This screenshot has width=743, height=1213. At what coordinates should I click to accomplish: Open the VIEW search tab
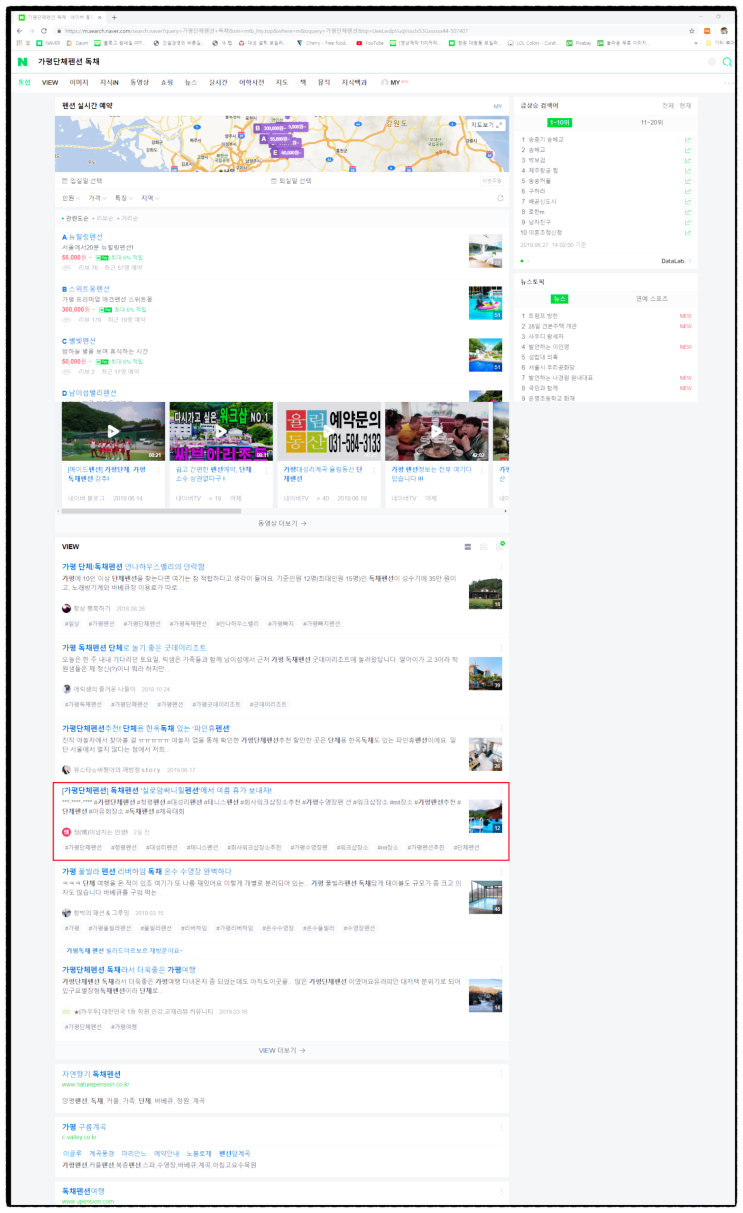pyautogui.click(x=50, y=82)
